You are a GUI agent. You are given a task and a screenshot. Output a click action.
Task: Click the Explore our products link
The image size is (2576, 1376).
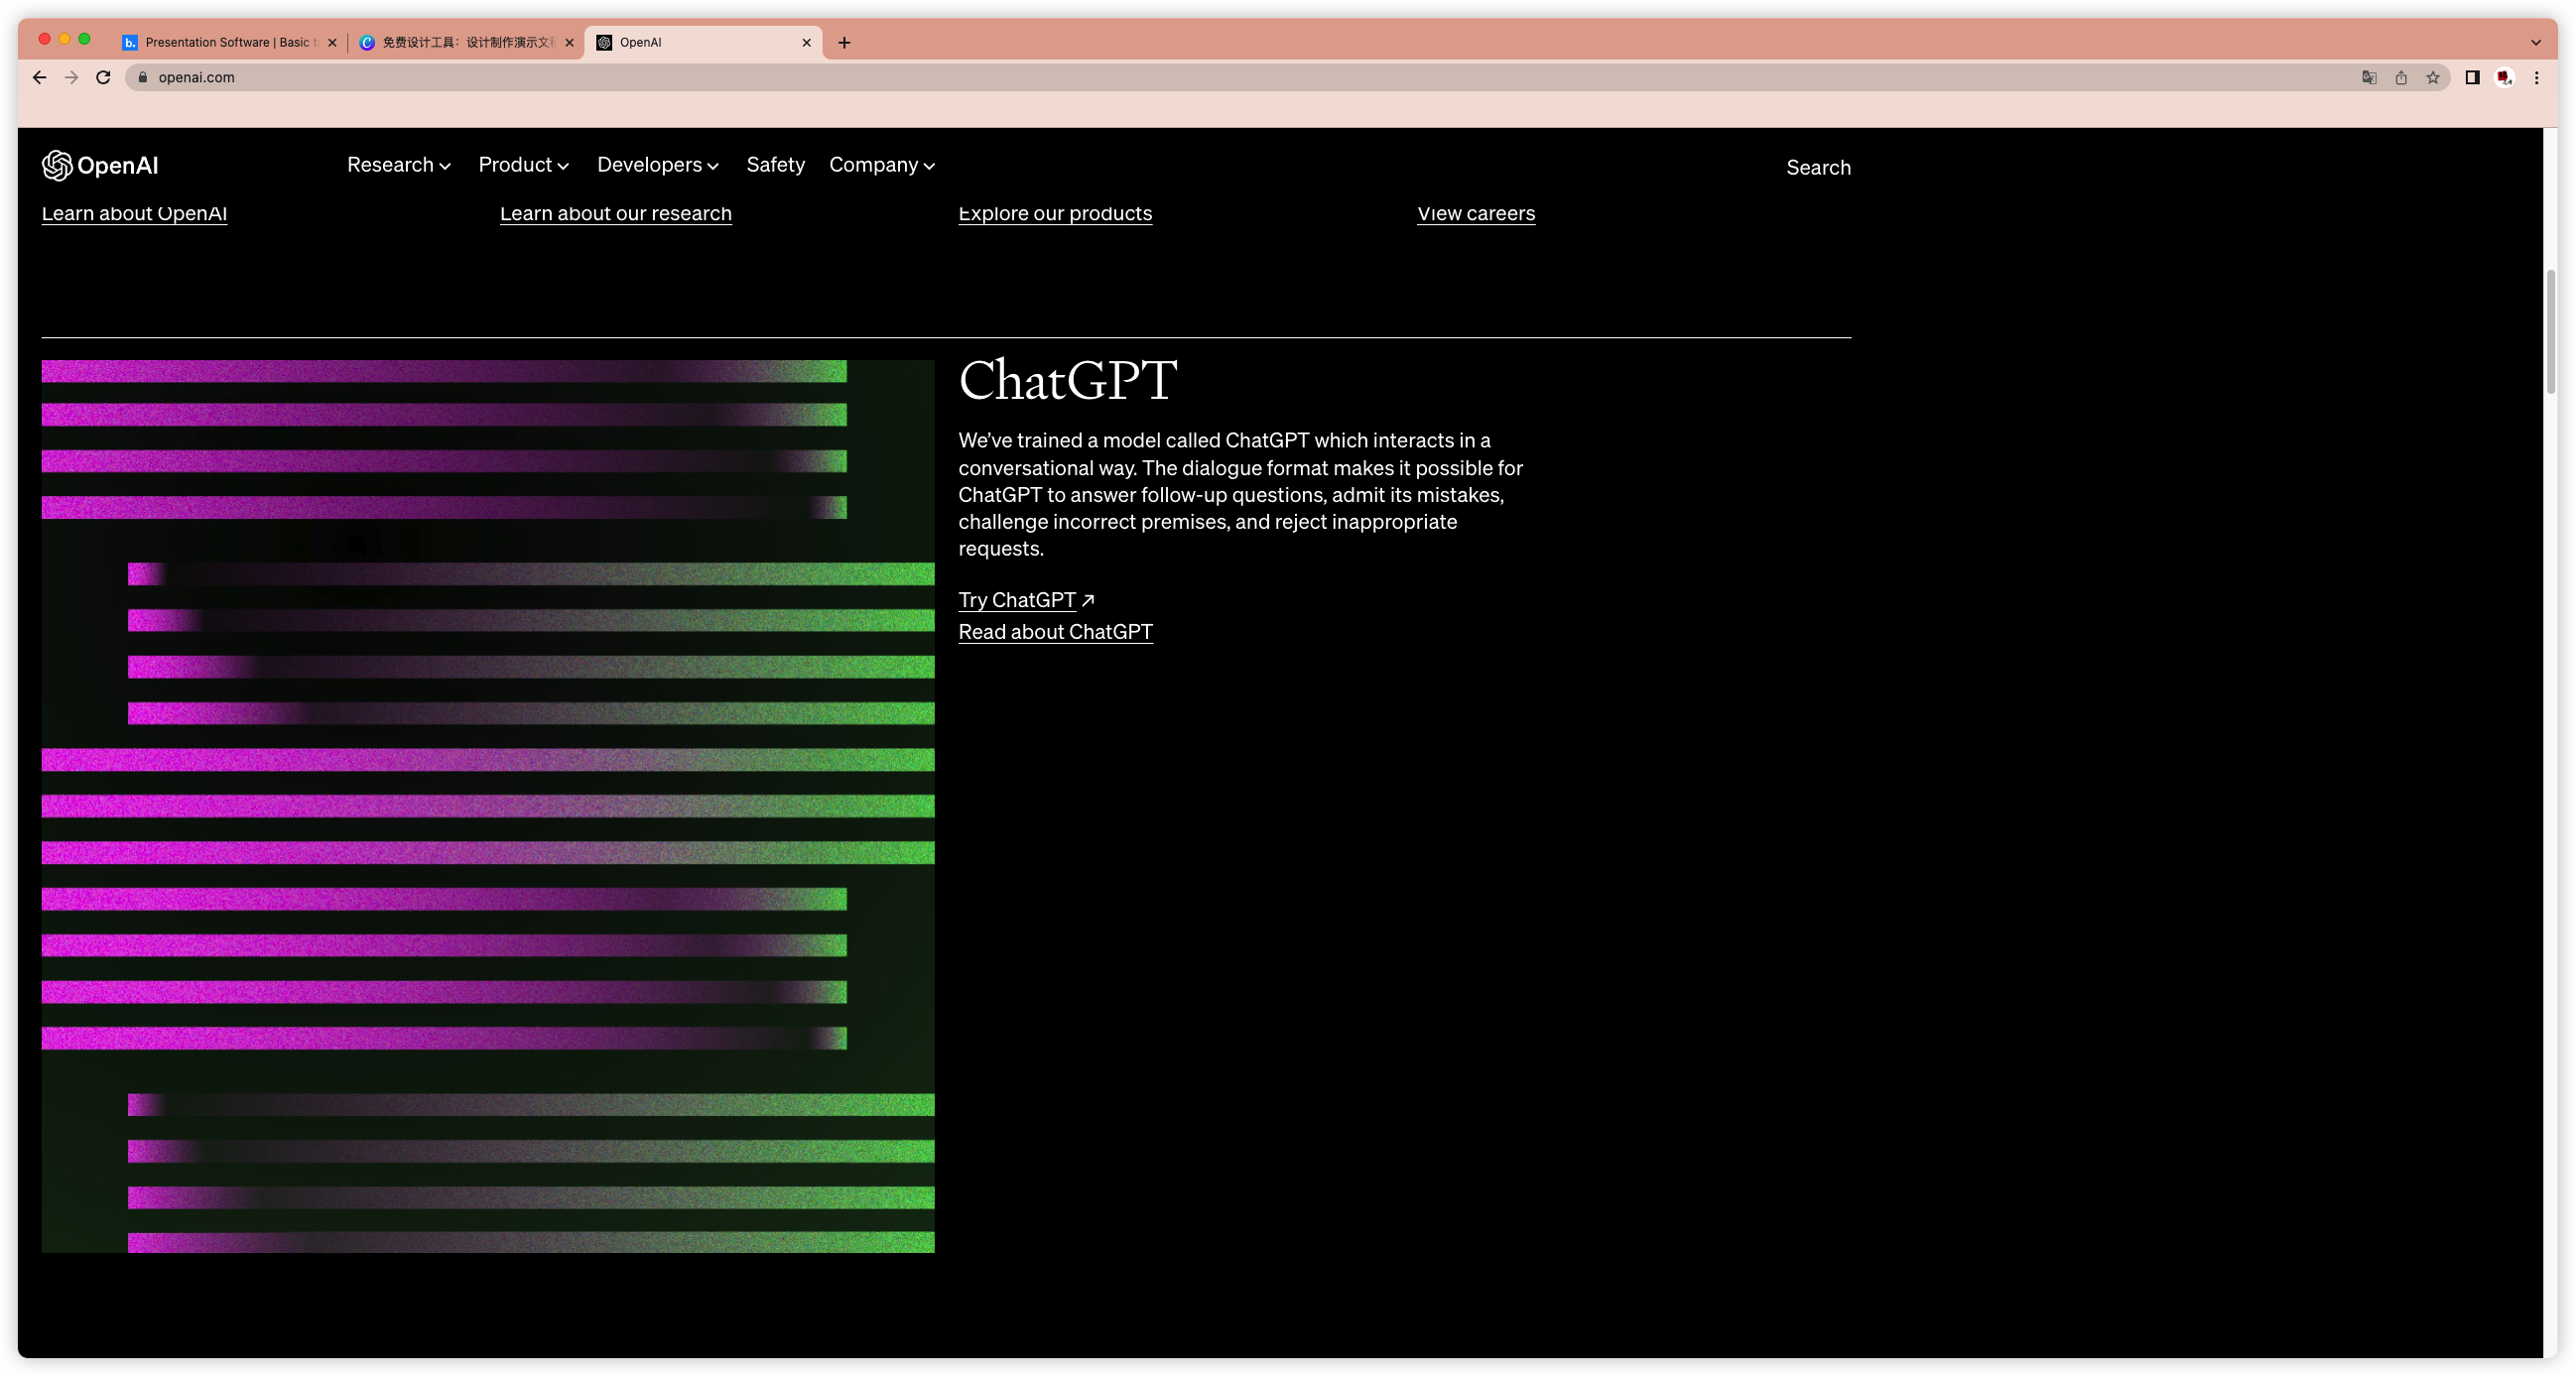(x=1055, y=213)
